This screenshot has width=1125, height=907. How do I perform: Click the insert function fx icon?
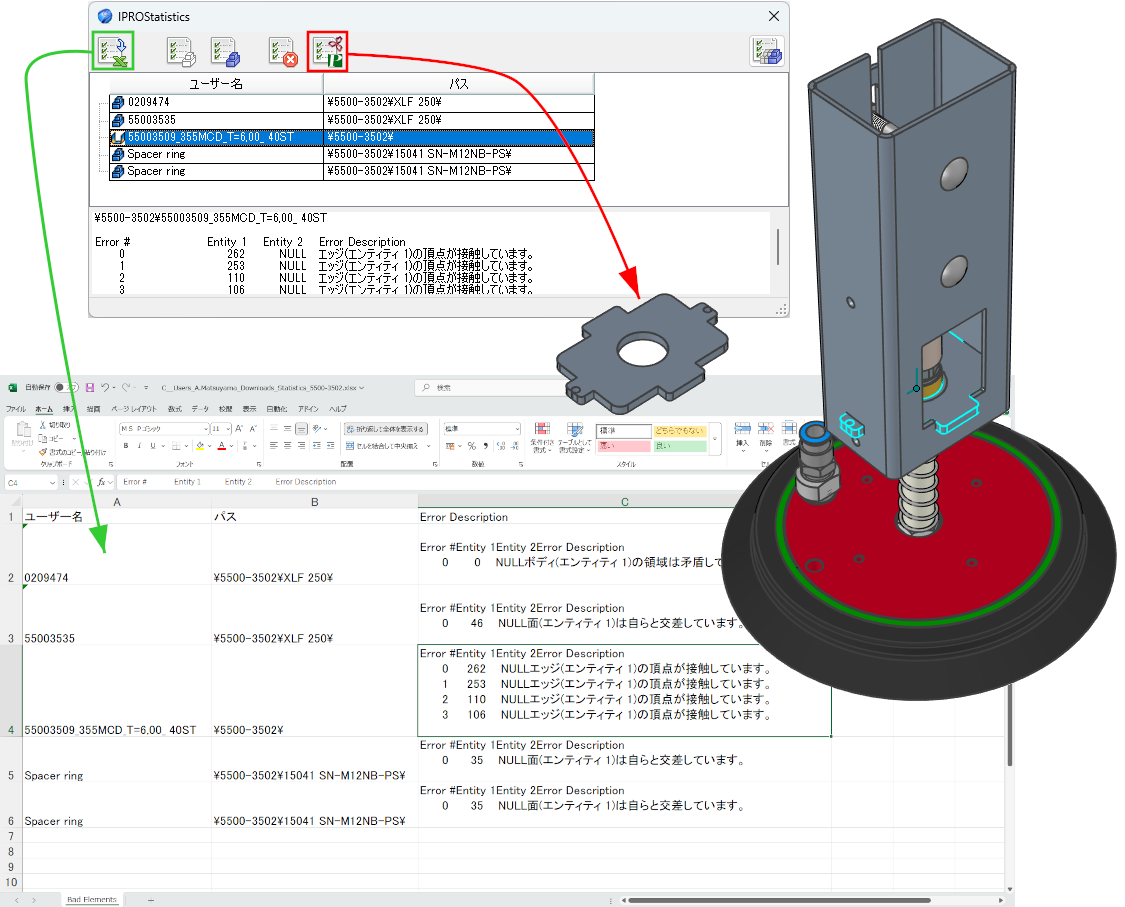102,482
